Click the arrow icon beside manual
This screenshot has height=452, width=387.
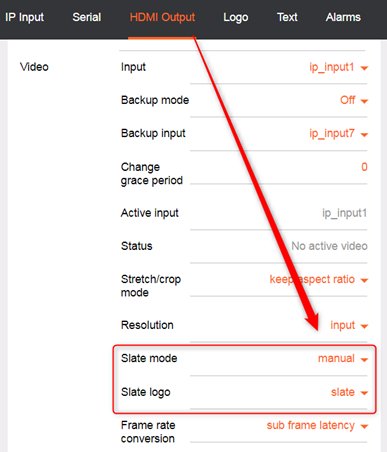tap(364, 360)
